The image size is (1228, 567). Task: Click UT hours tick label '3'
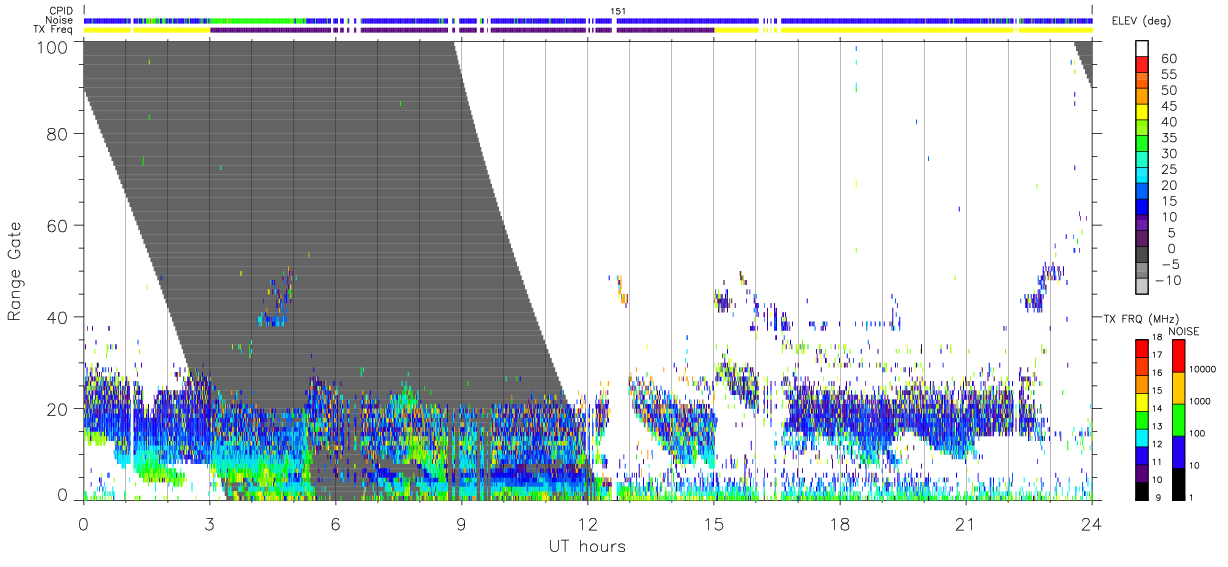[x=209, y=524]
